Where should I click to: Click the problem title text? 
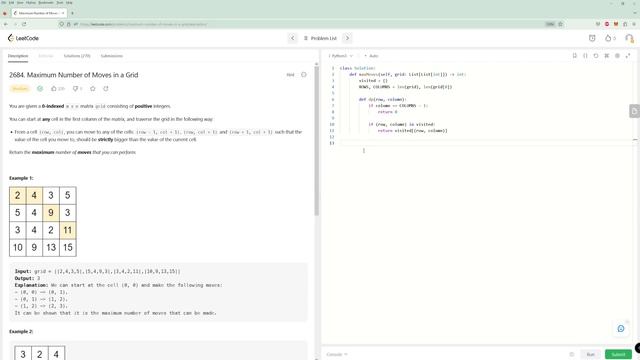(73, 75)
